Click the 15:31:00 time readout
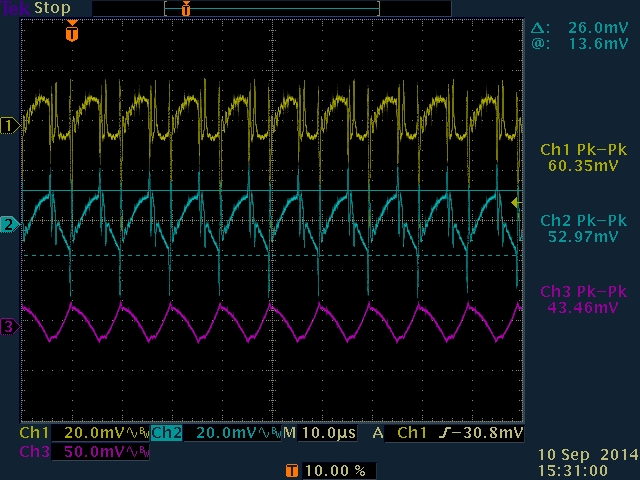 [x=573, y=471]
